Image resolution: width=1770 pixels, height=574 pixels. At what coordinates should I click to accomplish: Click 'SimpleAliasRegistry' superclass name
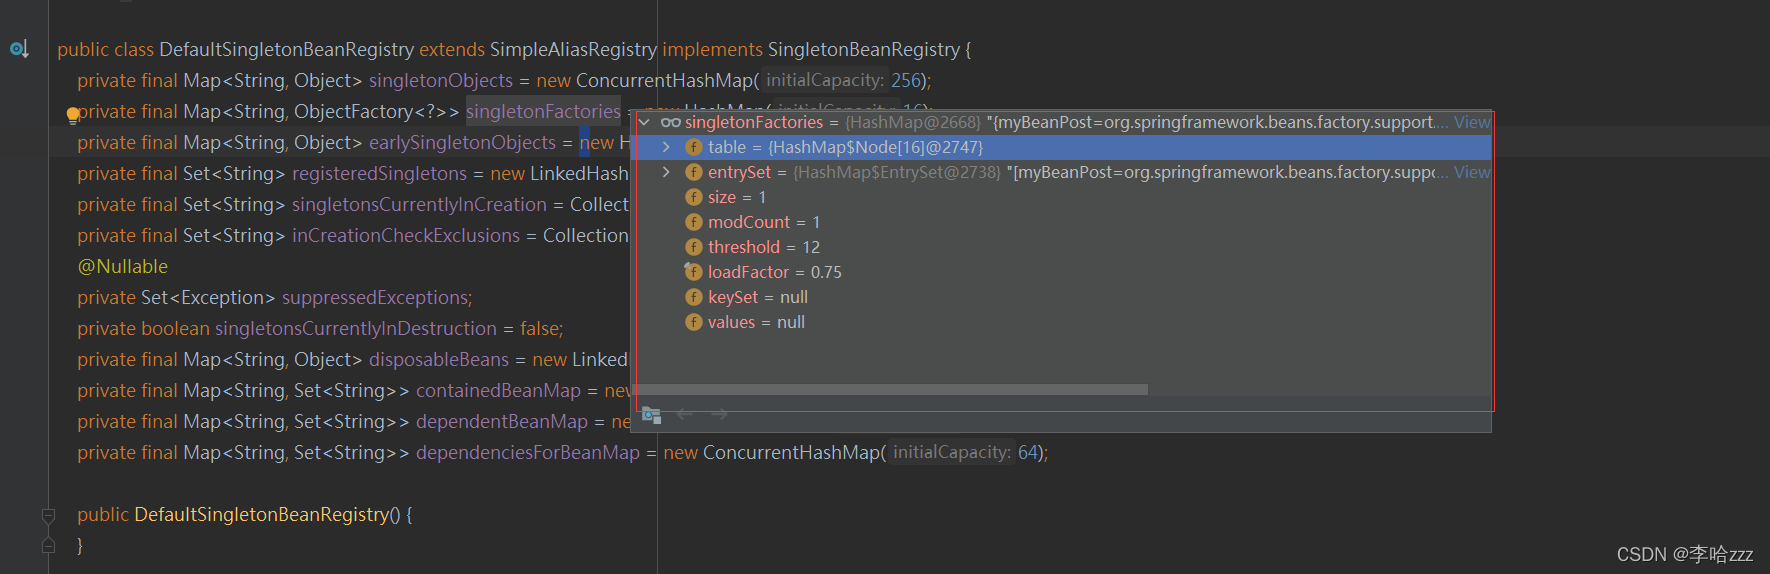coord(573,49)
